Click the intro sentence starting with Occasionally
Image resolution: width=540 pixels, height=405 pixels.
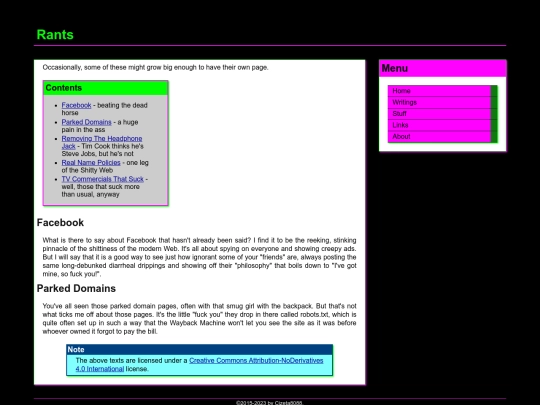tap(155, 67)
